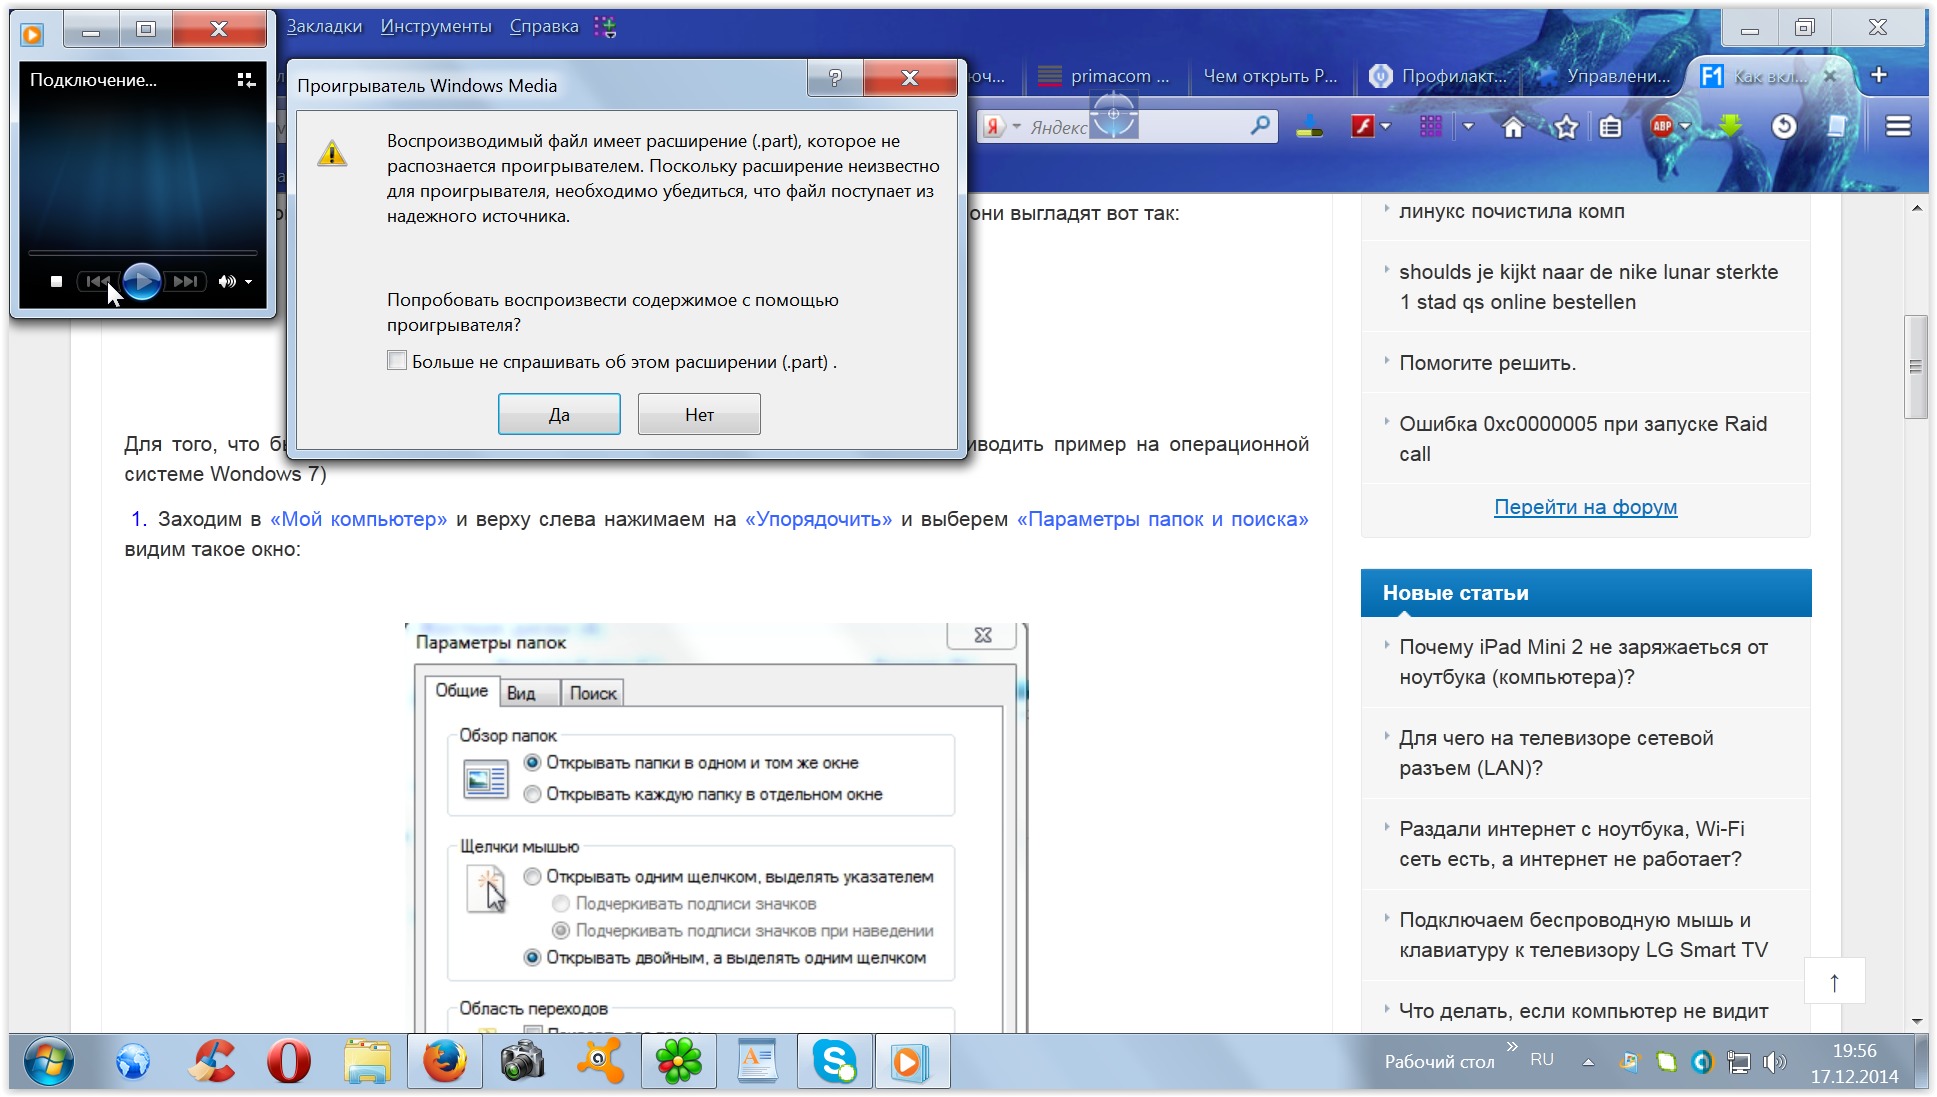Switch to the "Чем открыть P..." tab

pyautogui.click(x=1269, y=76)
